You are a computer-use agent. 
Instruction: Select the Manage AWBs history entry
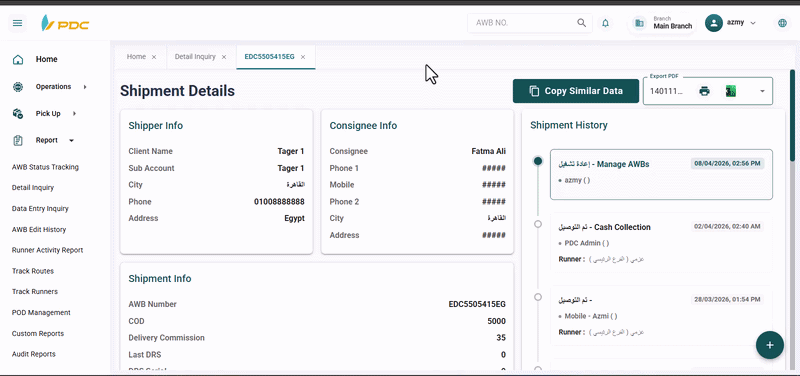661,174
